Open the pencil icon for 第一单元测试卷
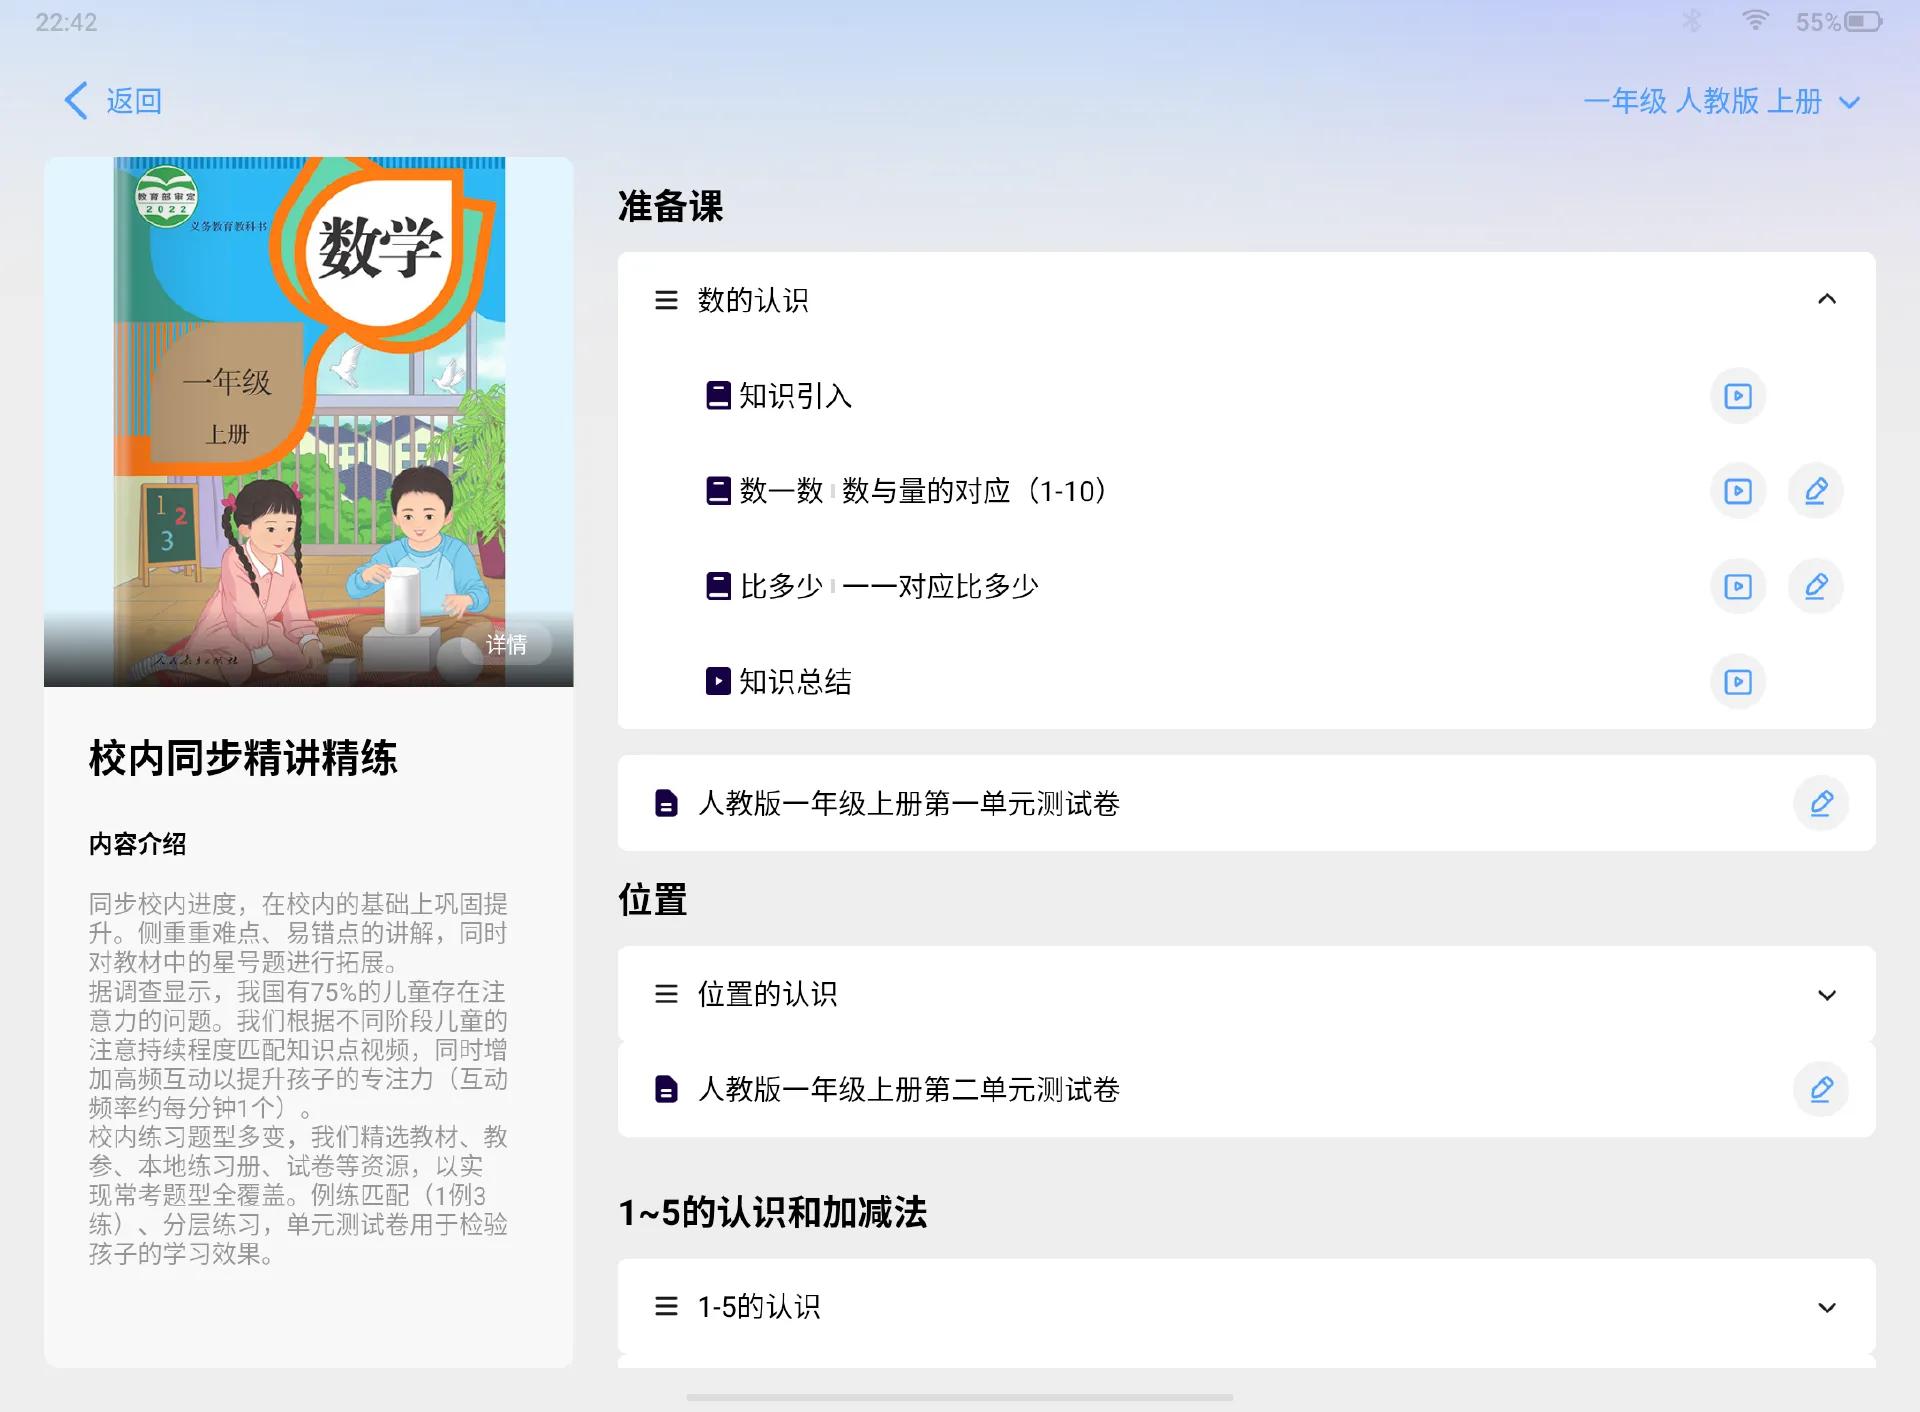1920x1412 pixels. [x=1821, y=803]
